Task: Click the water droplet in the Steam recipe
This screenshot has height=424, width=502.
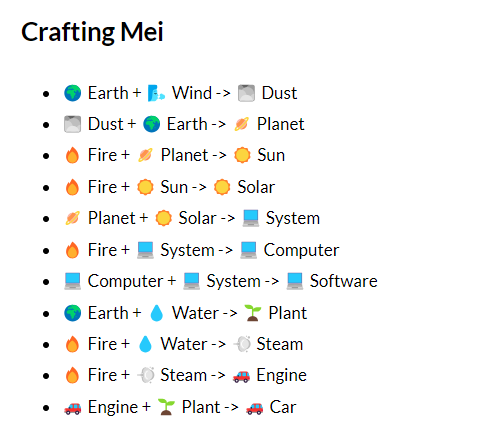Action: coord(145,344)
